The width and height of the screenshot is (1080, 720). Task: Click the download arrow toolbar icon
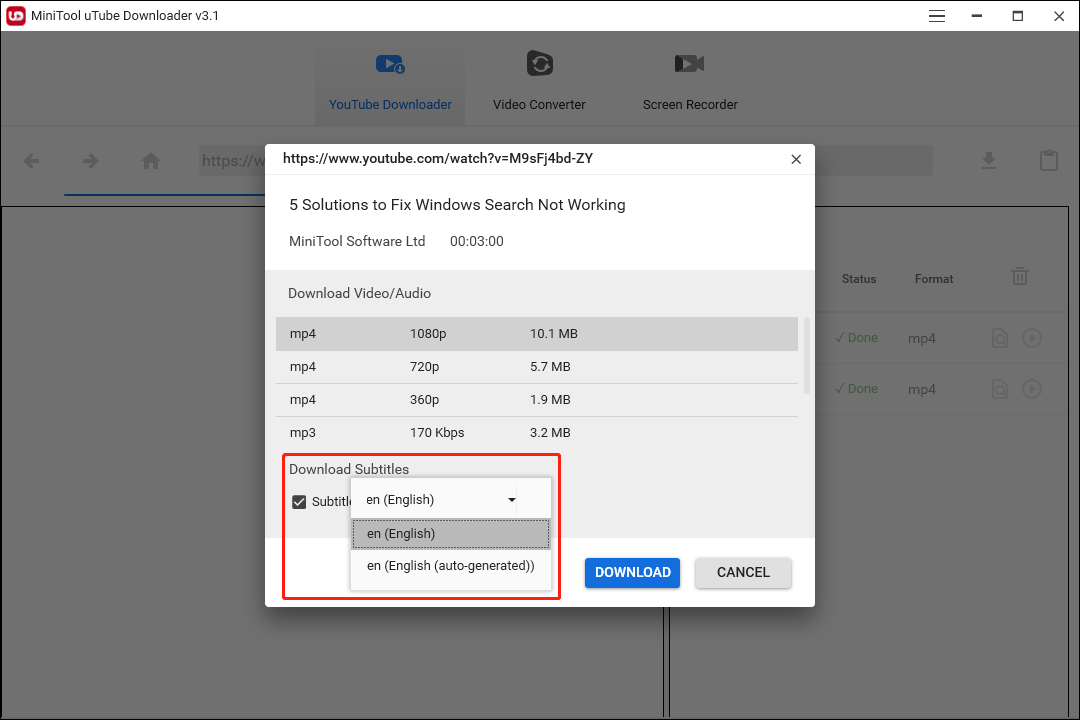988,161
